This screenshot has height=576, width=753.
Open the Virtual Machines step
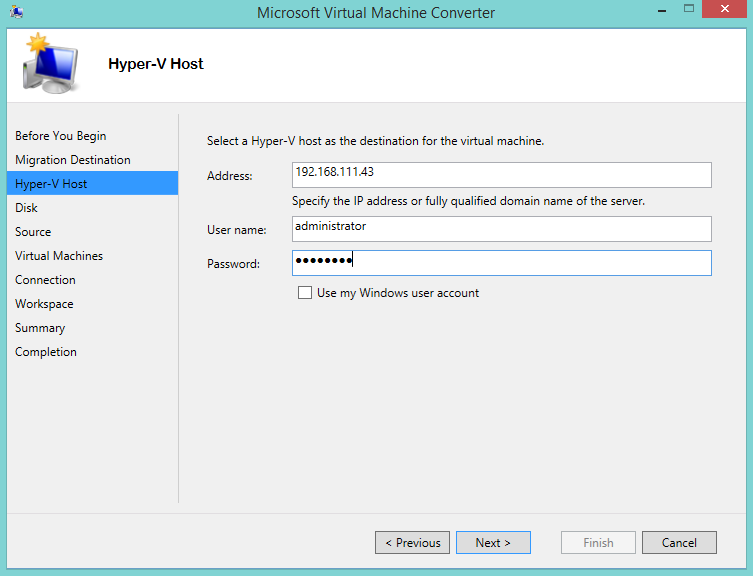(59, 256)
